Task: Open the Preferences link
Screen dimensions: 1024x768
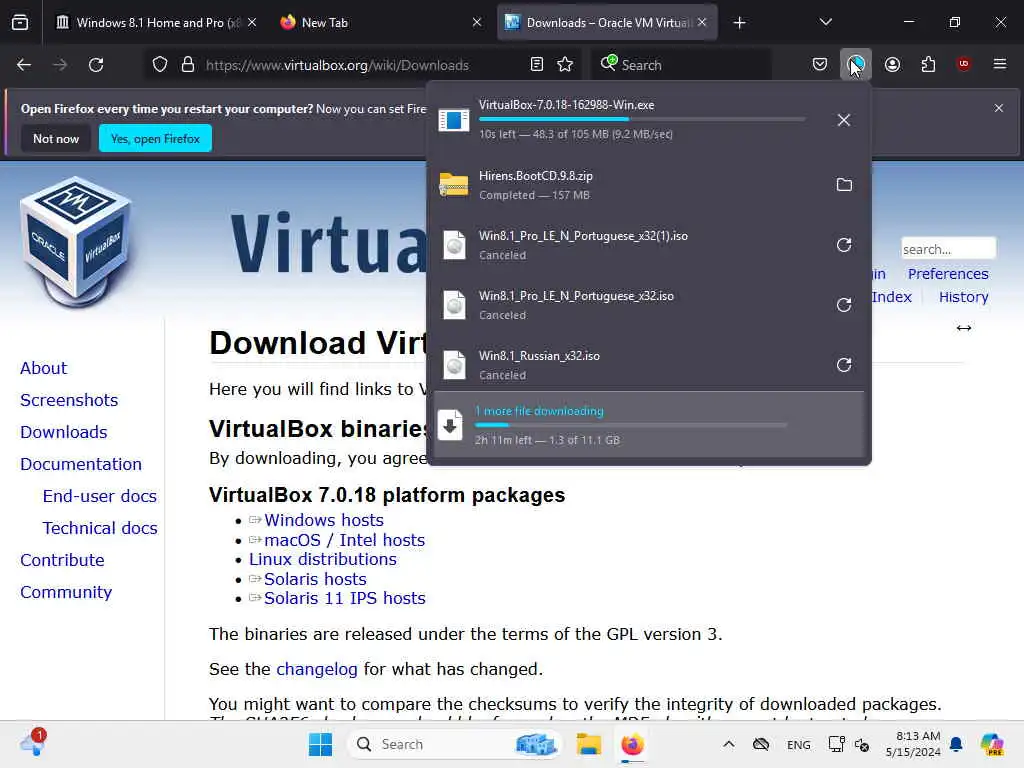Action: point(948,274)
